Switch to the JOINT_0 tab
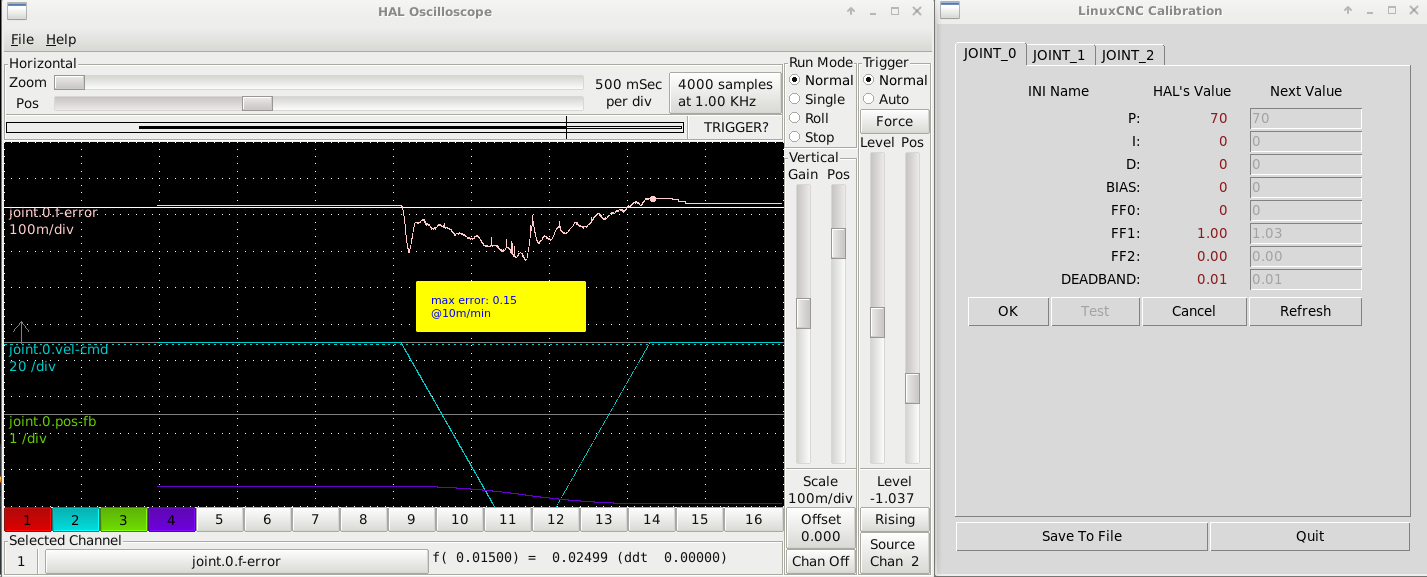 coord(990,54)
